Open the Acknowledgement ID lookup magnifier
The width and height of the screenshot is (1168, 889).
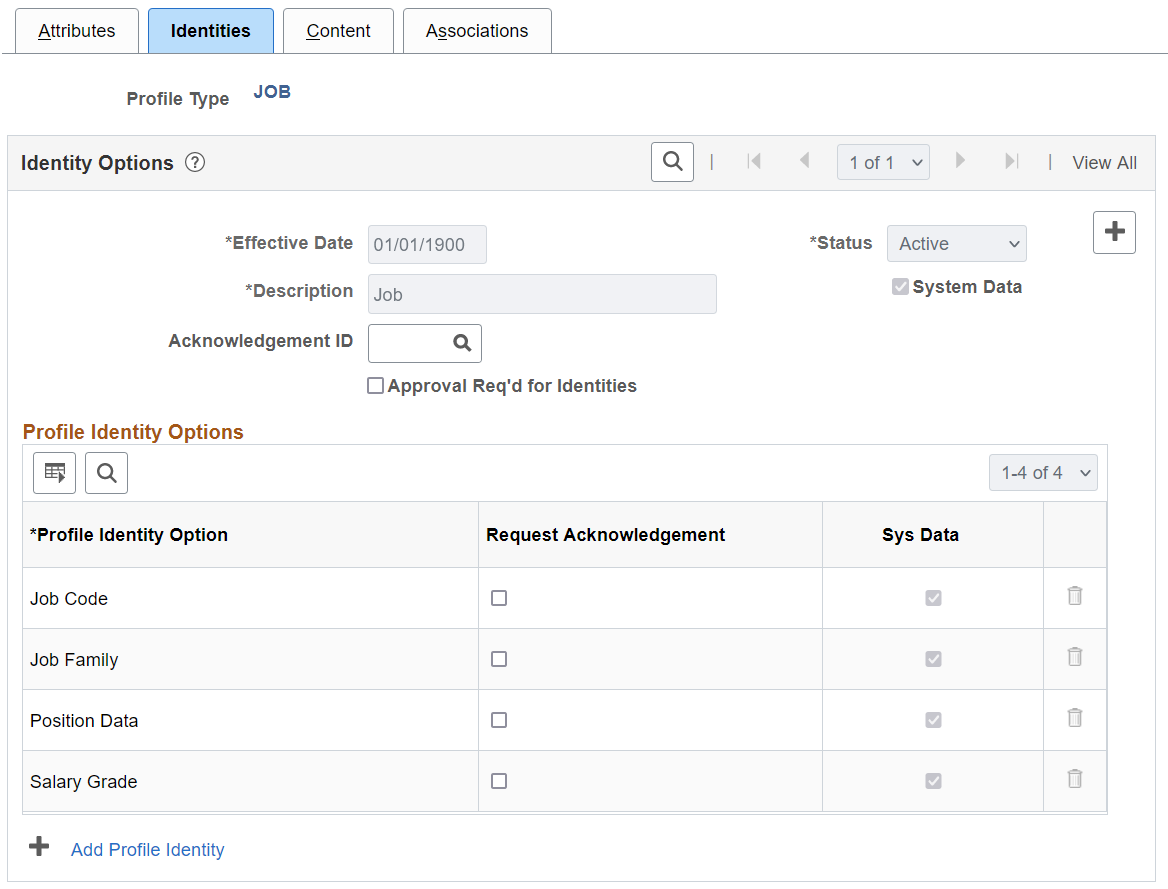(462, 343)
